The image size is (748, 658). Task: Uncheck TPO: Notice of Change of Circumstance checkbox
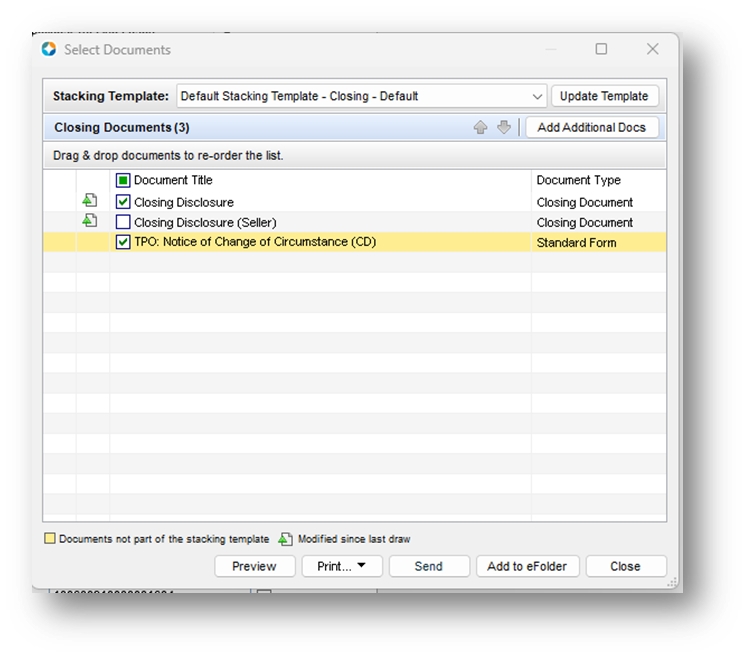click(123, 242)
